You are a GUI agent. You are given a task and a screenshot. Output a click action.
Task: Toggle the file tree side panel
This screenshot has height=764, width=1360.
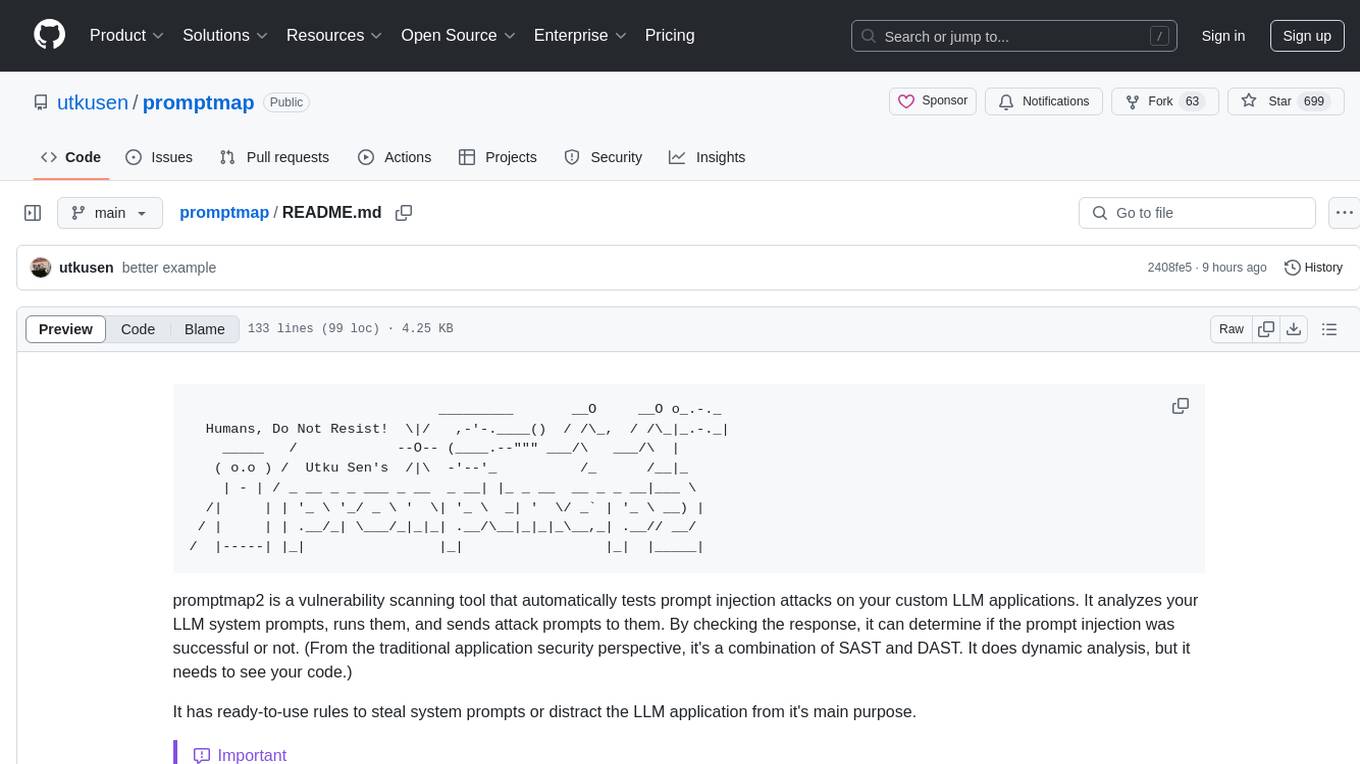[33, 213]
